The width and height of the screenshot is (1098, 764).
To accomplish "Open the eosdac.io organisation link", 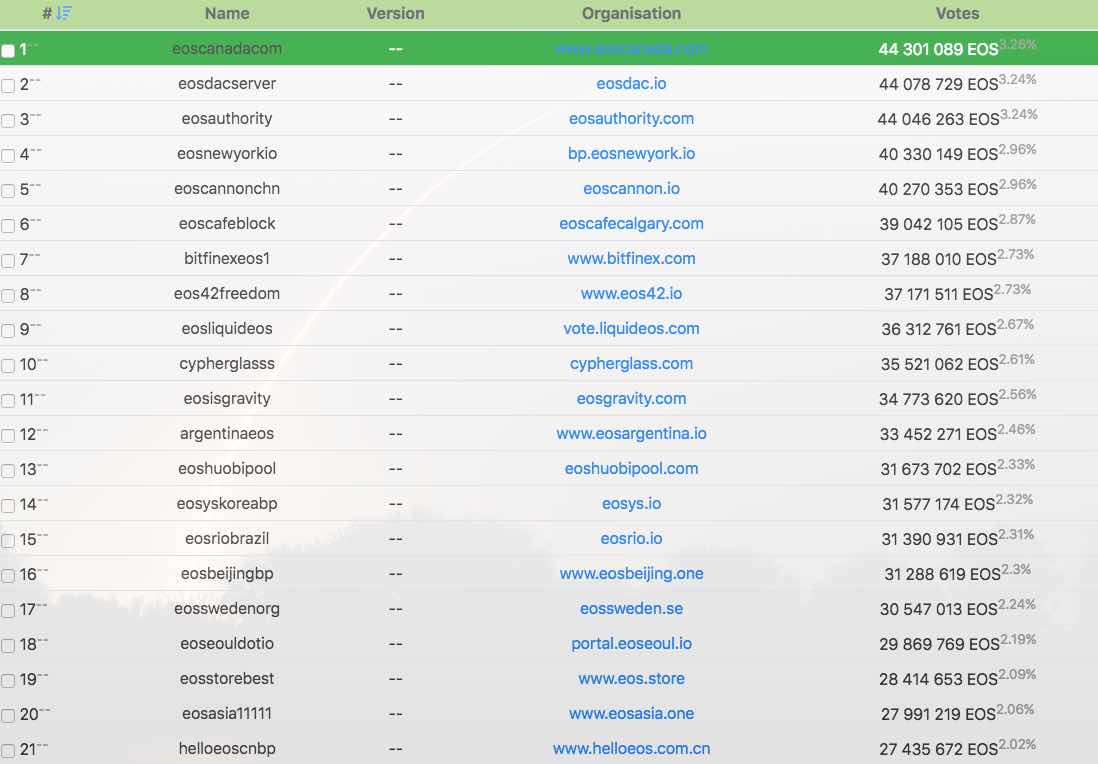I will point(631,83).
